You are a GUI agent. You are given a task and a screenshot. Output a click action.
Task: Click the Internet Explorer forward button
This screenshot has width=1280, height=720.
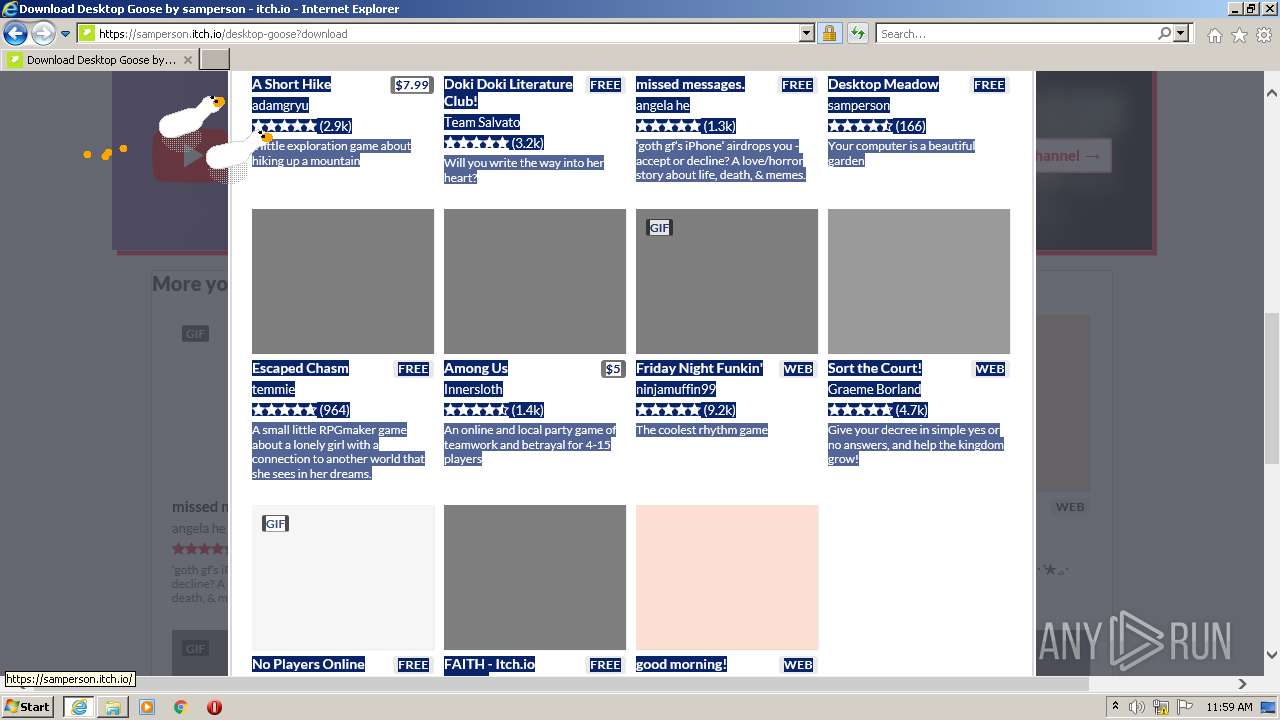click(43, 33)
